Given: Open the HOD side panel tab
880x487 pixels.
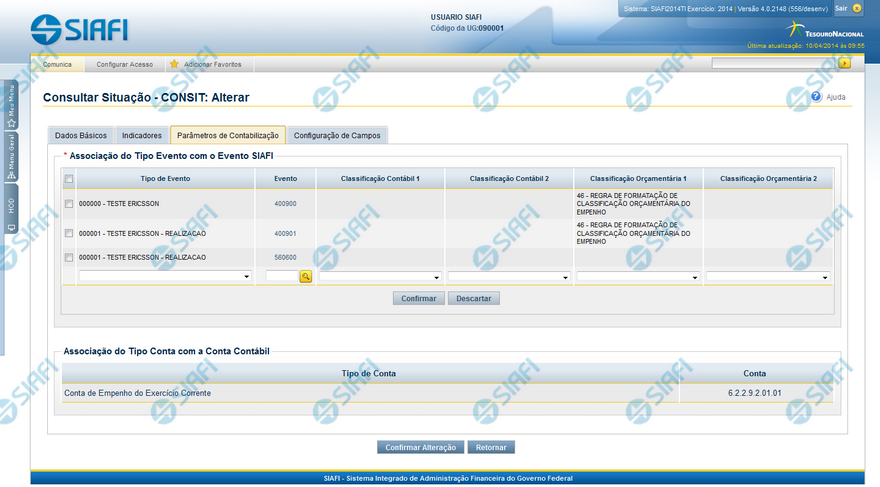Looking at the screenshot, I should point(11,208).
